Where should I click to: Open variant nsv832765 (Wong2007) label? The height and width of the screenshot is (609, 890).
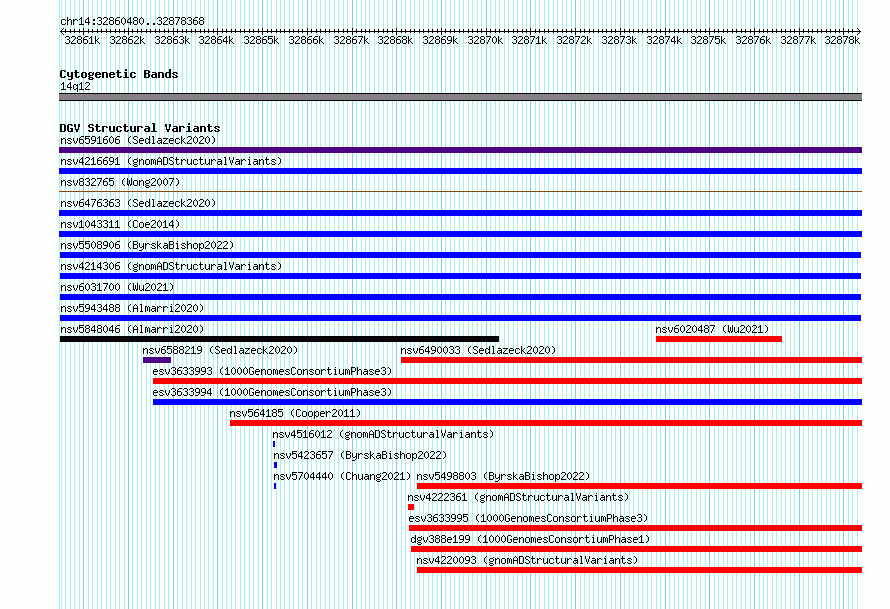pos(120,182)
